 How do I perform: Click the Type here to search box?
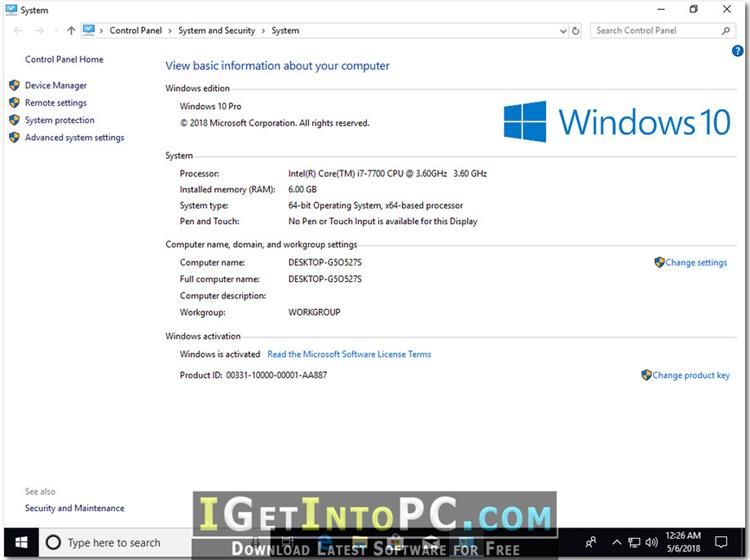point(114,543)
